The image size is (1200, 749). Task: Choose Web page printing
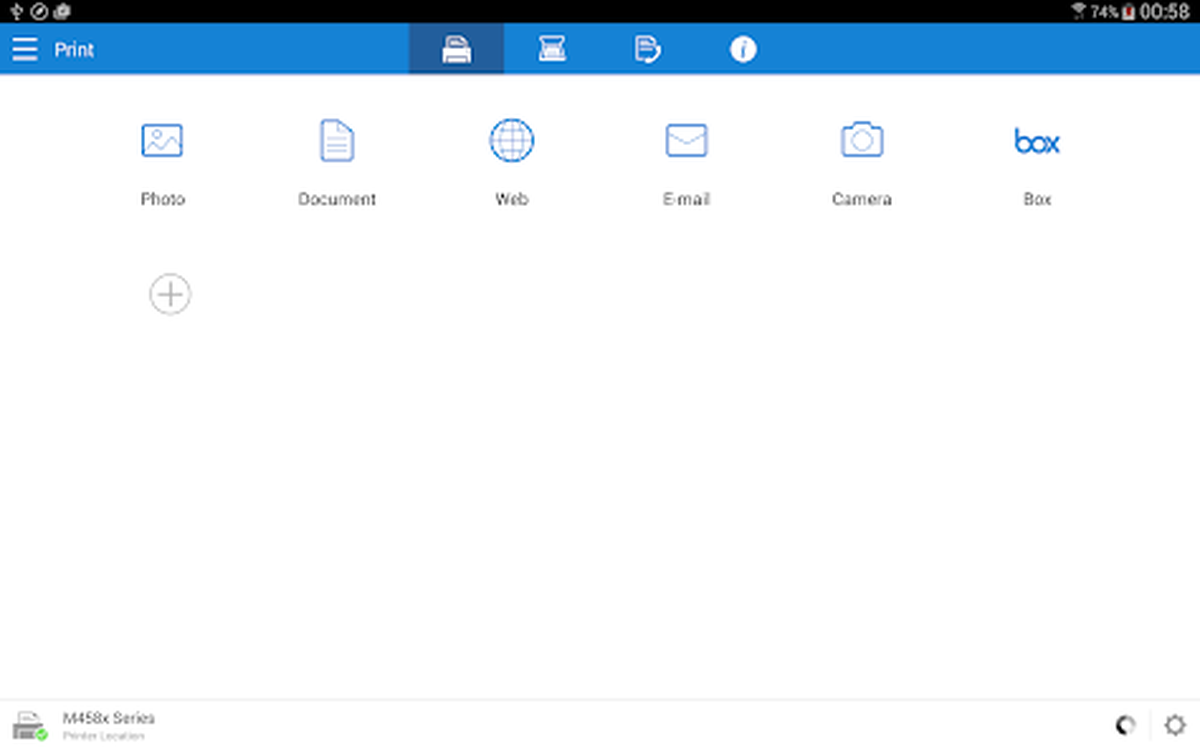[x=512, y=162]
